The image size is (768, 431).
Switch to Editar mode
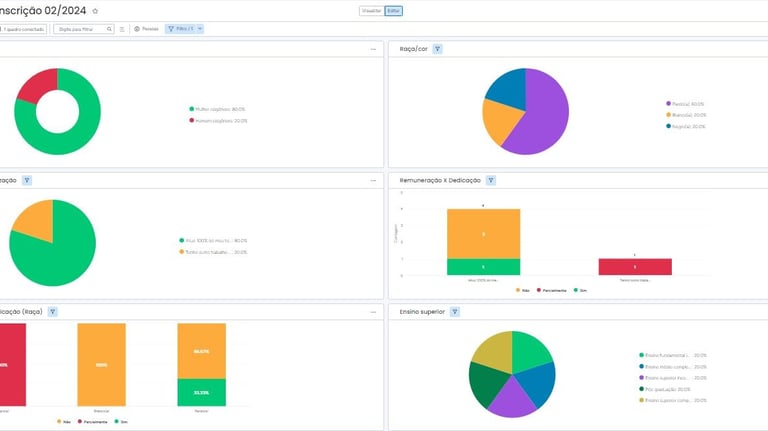(393, 11)
